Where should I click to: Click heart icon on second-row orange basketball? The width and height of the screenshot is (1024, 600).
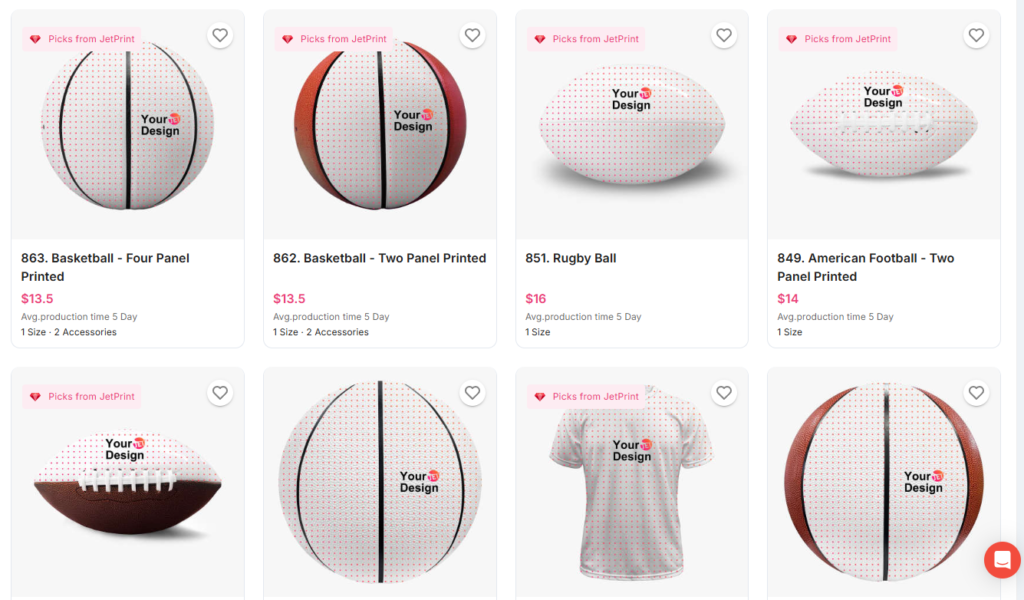click(x=976, y=393)
